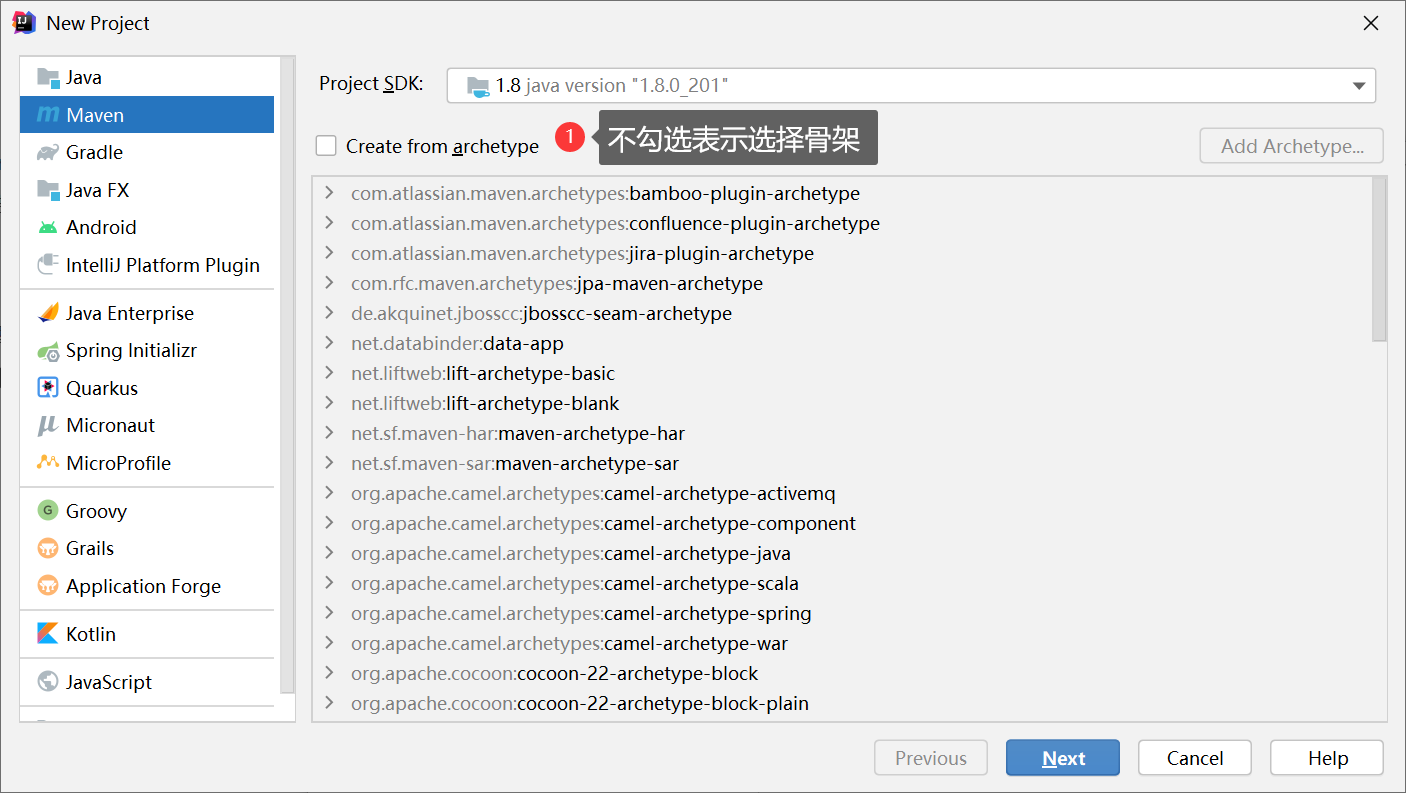Select camel-archetype-activemq row
The height and width of the screenshot is (793, 1406).
(x=842, y=493)
